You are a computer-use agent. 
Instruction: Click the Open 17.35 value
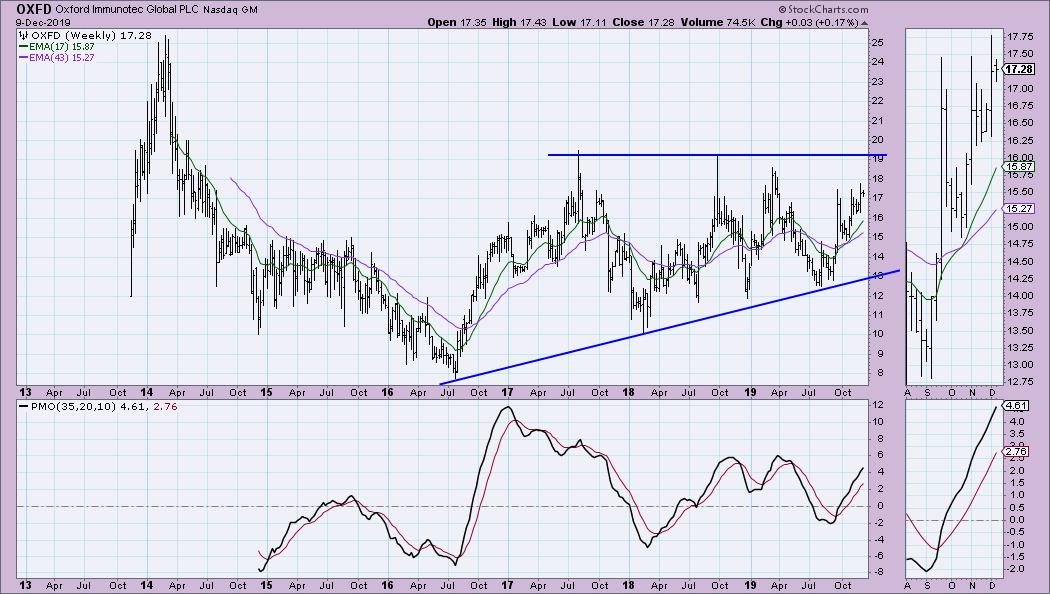coord(456,22)
